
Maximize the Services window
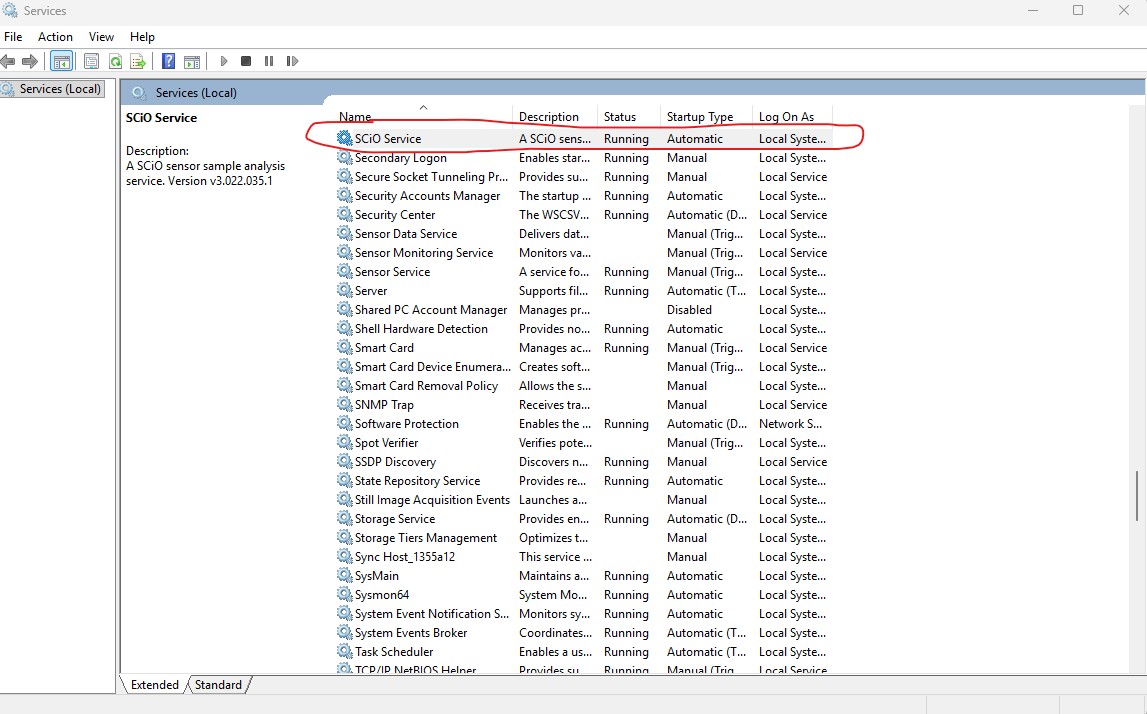[x=1078, y=10]
